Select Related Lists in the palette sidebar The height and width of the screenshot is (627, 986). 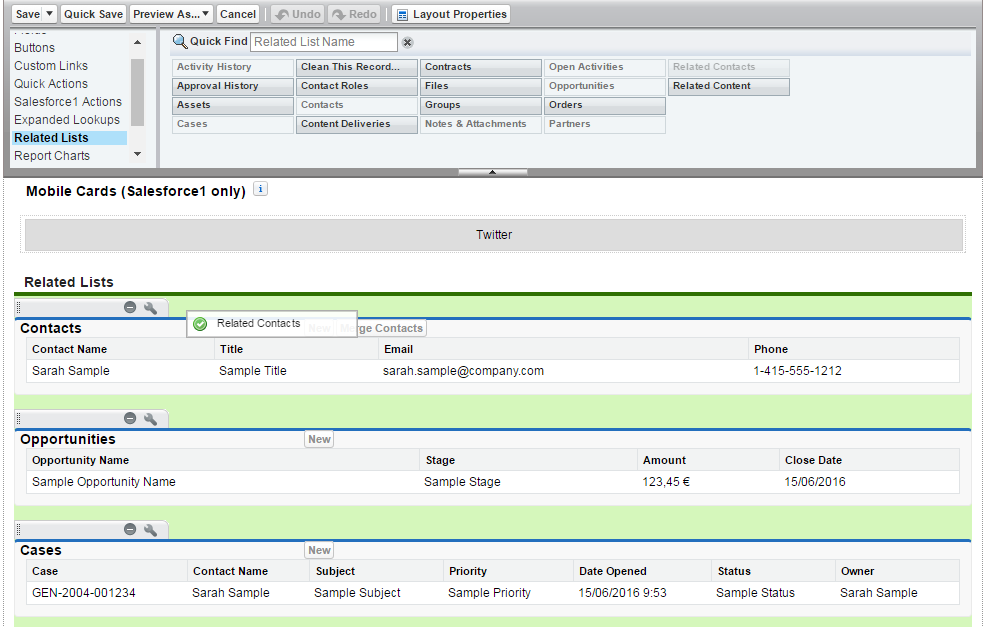tap(51, 138)
